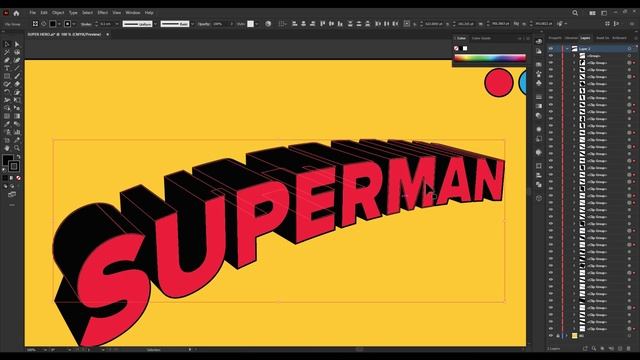
Task: Open the control bar stroke color dropdown
Action: 74,24
